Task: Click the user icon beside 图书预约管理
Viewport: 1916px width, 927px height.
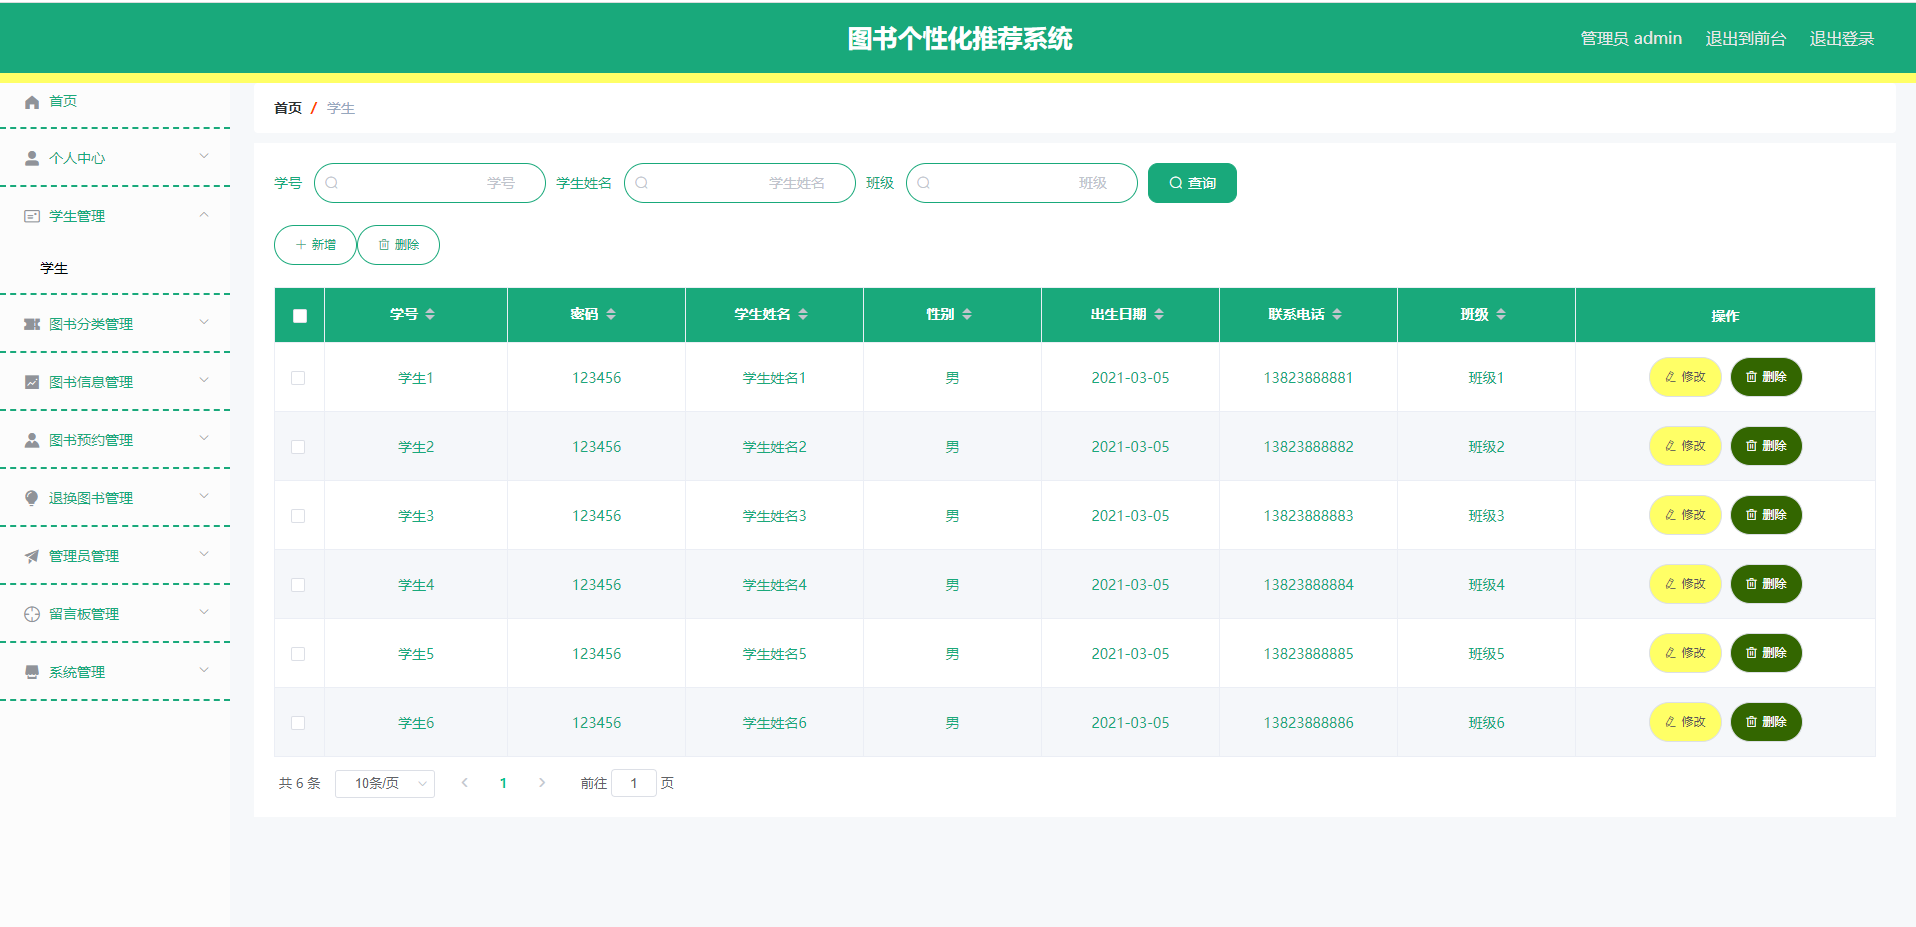Action: (x=32, y=440)
